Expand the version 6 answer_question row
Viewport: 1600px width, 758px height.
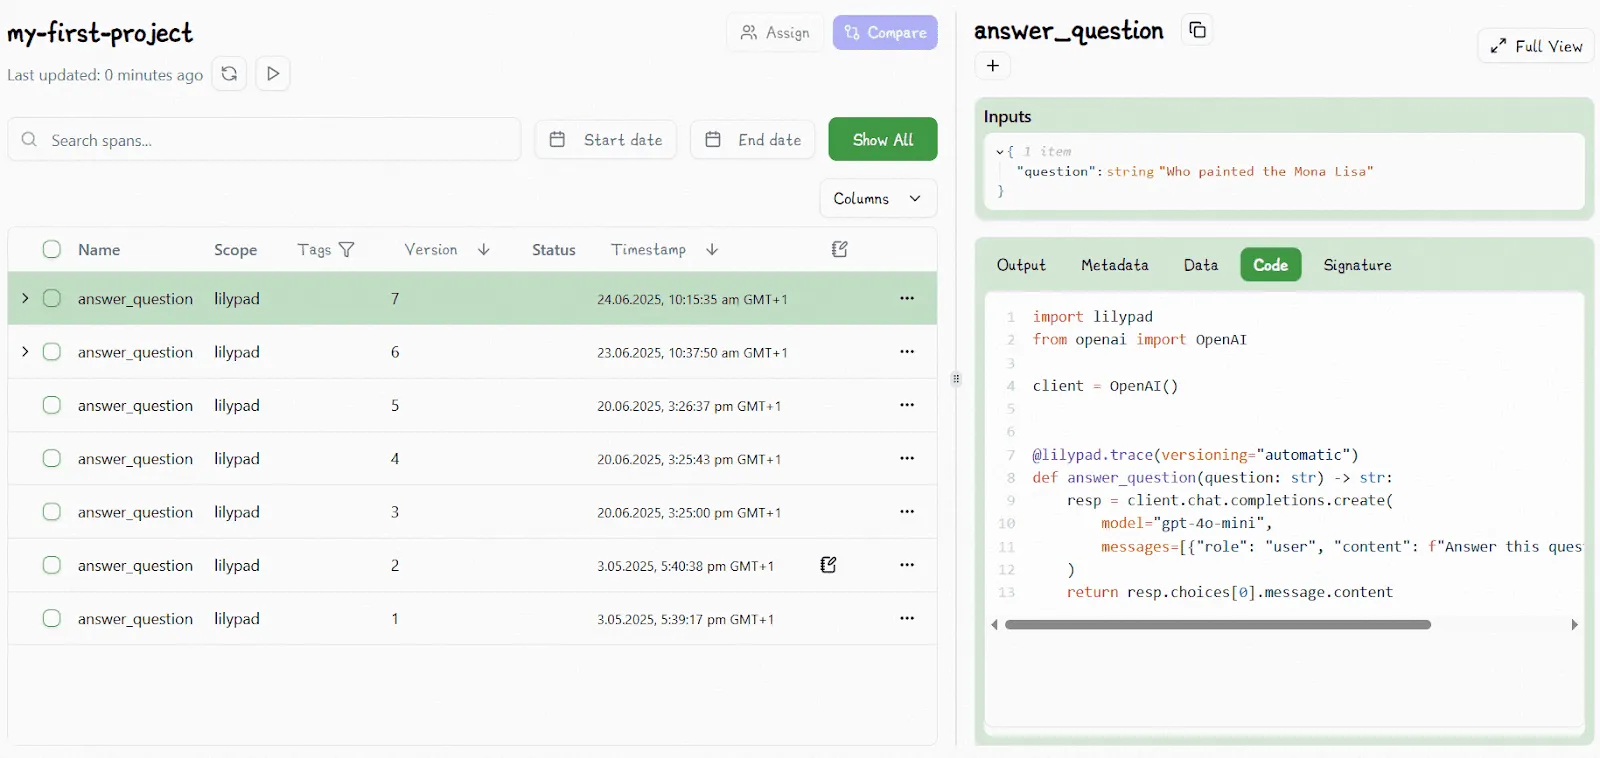pyautogui.click(x=25, y=351)
